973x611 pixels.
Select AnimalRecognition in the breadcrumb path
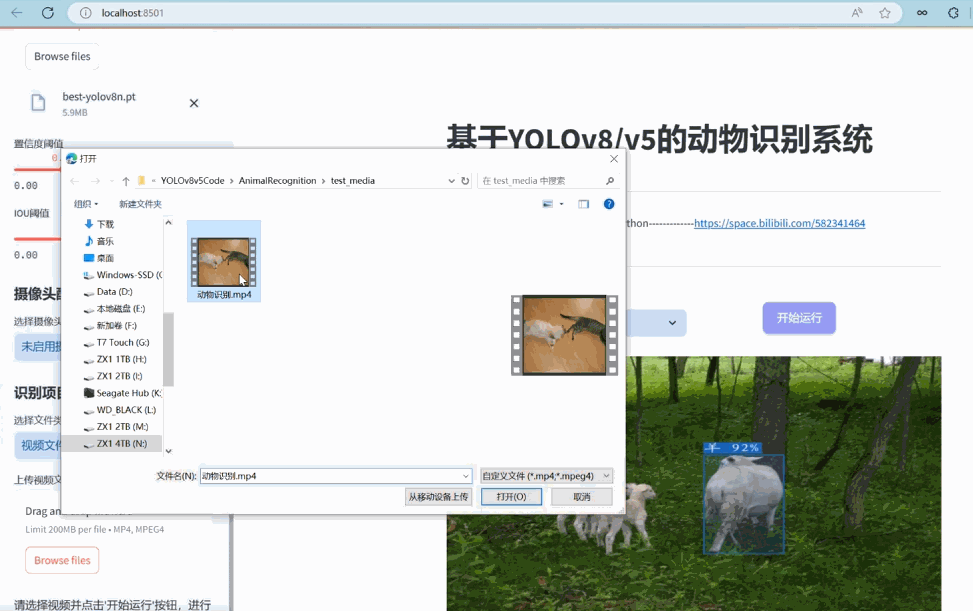point(277,181)
